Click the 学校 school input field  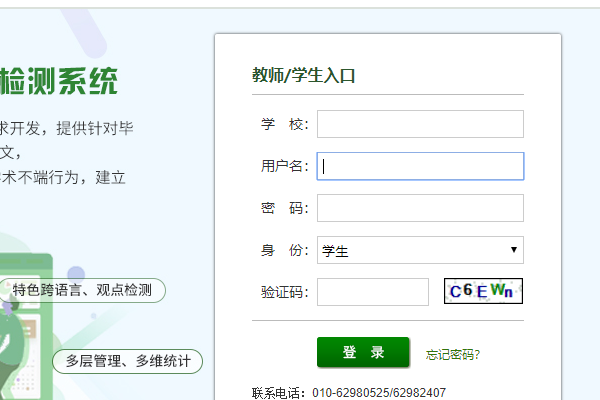(x=420, y=124)
